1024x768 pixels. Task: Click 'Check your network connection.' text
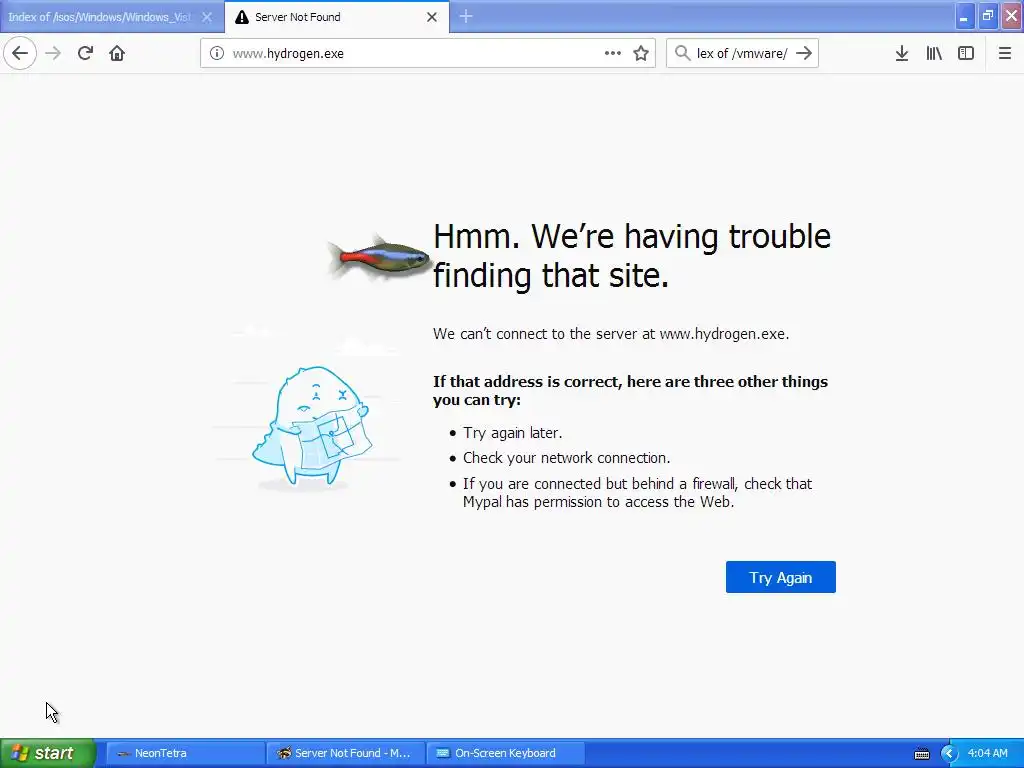[566, 458]
